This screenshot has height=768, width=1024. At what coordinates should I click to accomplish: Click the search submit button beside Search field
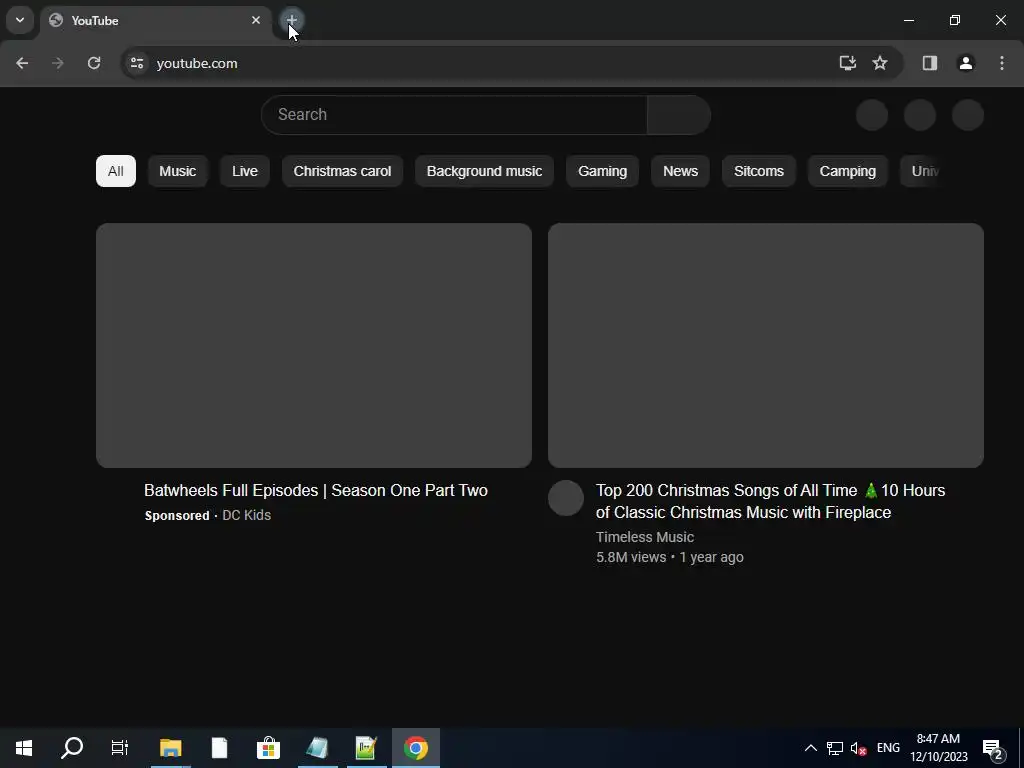coord(679,115)
